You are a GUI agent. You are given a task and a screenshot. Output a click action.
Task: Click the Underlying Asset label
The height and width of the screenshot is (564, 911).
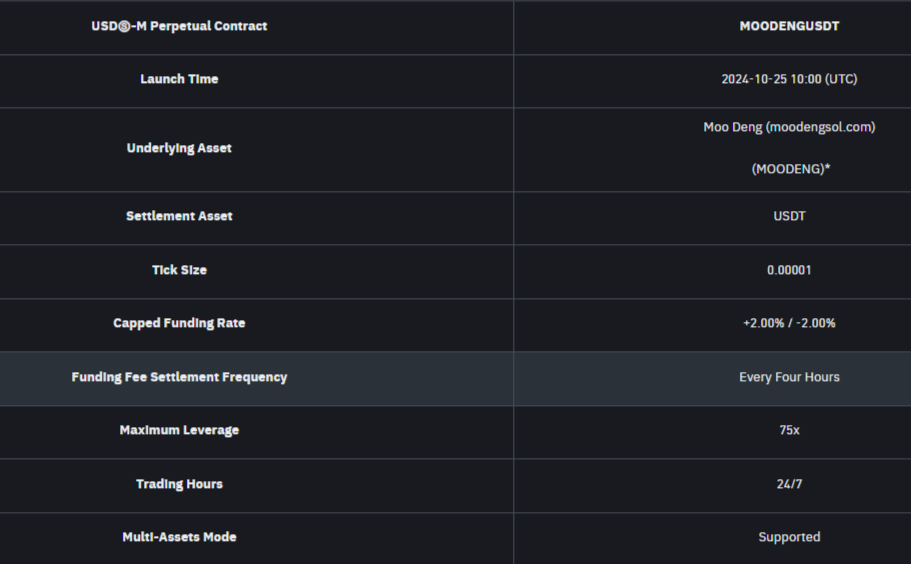coord(179,148)
